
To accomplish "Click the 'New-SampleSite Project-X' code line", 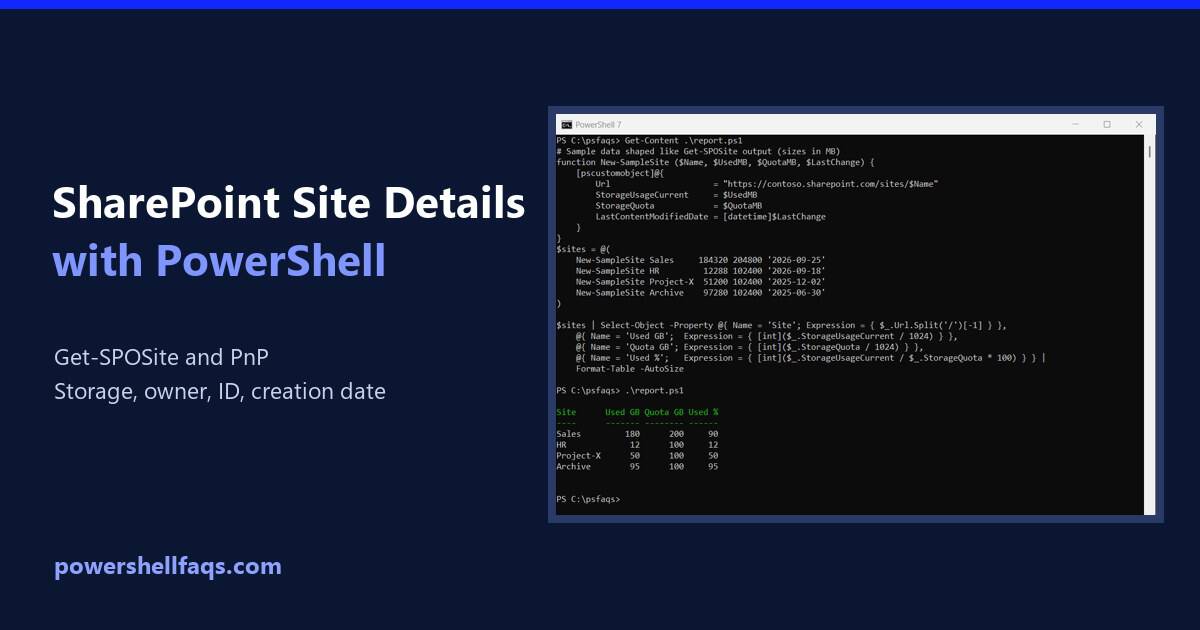I will 700,281.
